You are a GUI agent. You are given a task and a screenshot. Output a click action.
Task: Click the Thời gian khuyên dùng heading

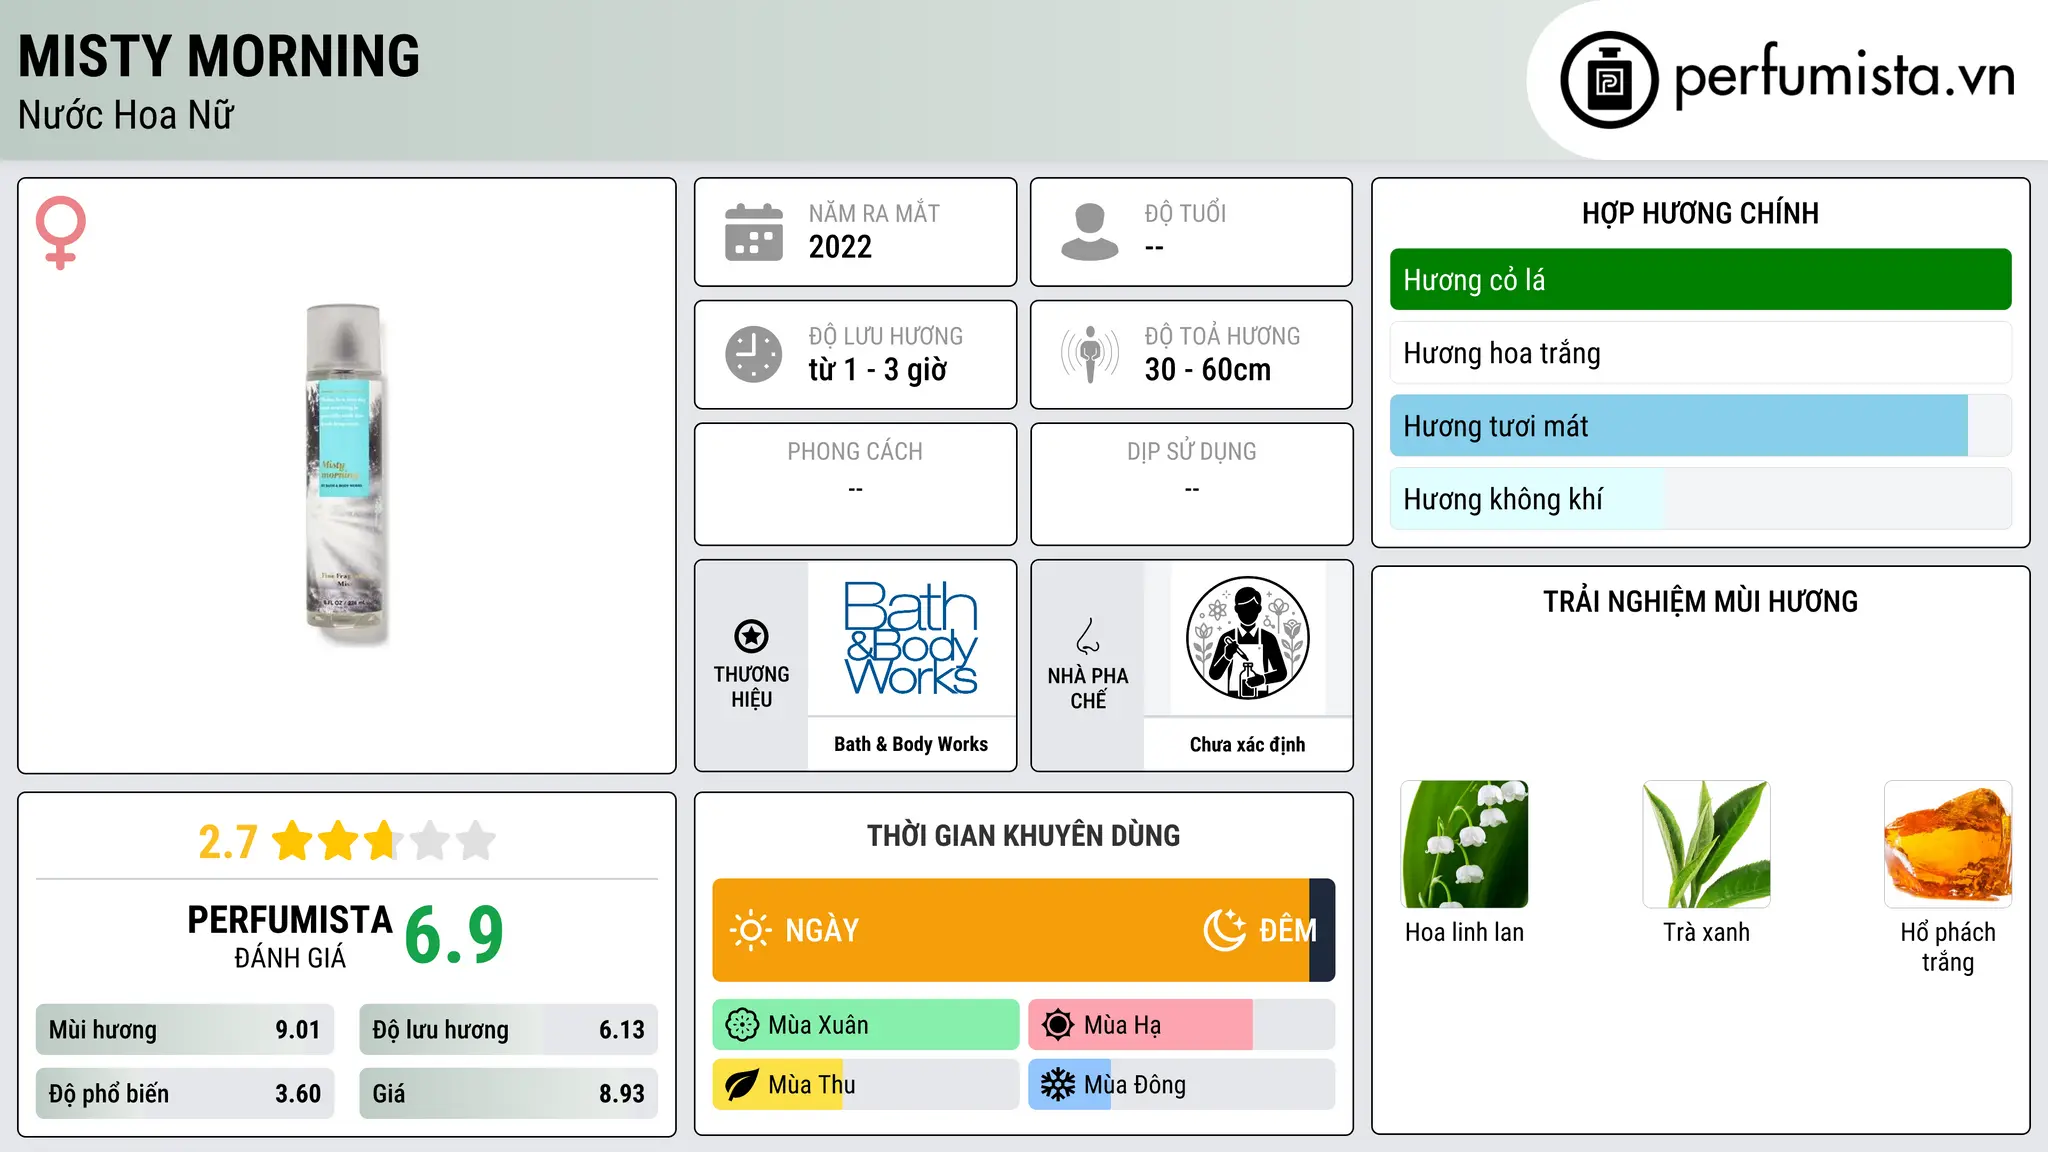[x=1023, y=836]
